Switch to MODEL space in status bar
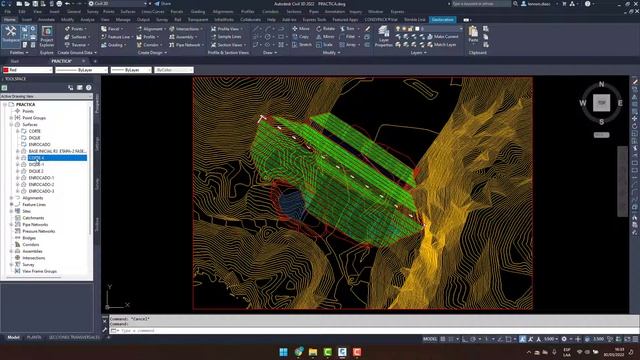 (430, 339)
